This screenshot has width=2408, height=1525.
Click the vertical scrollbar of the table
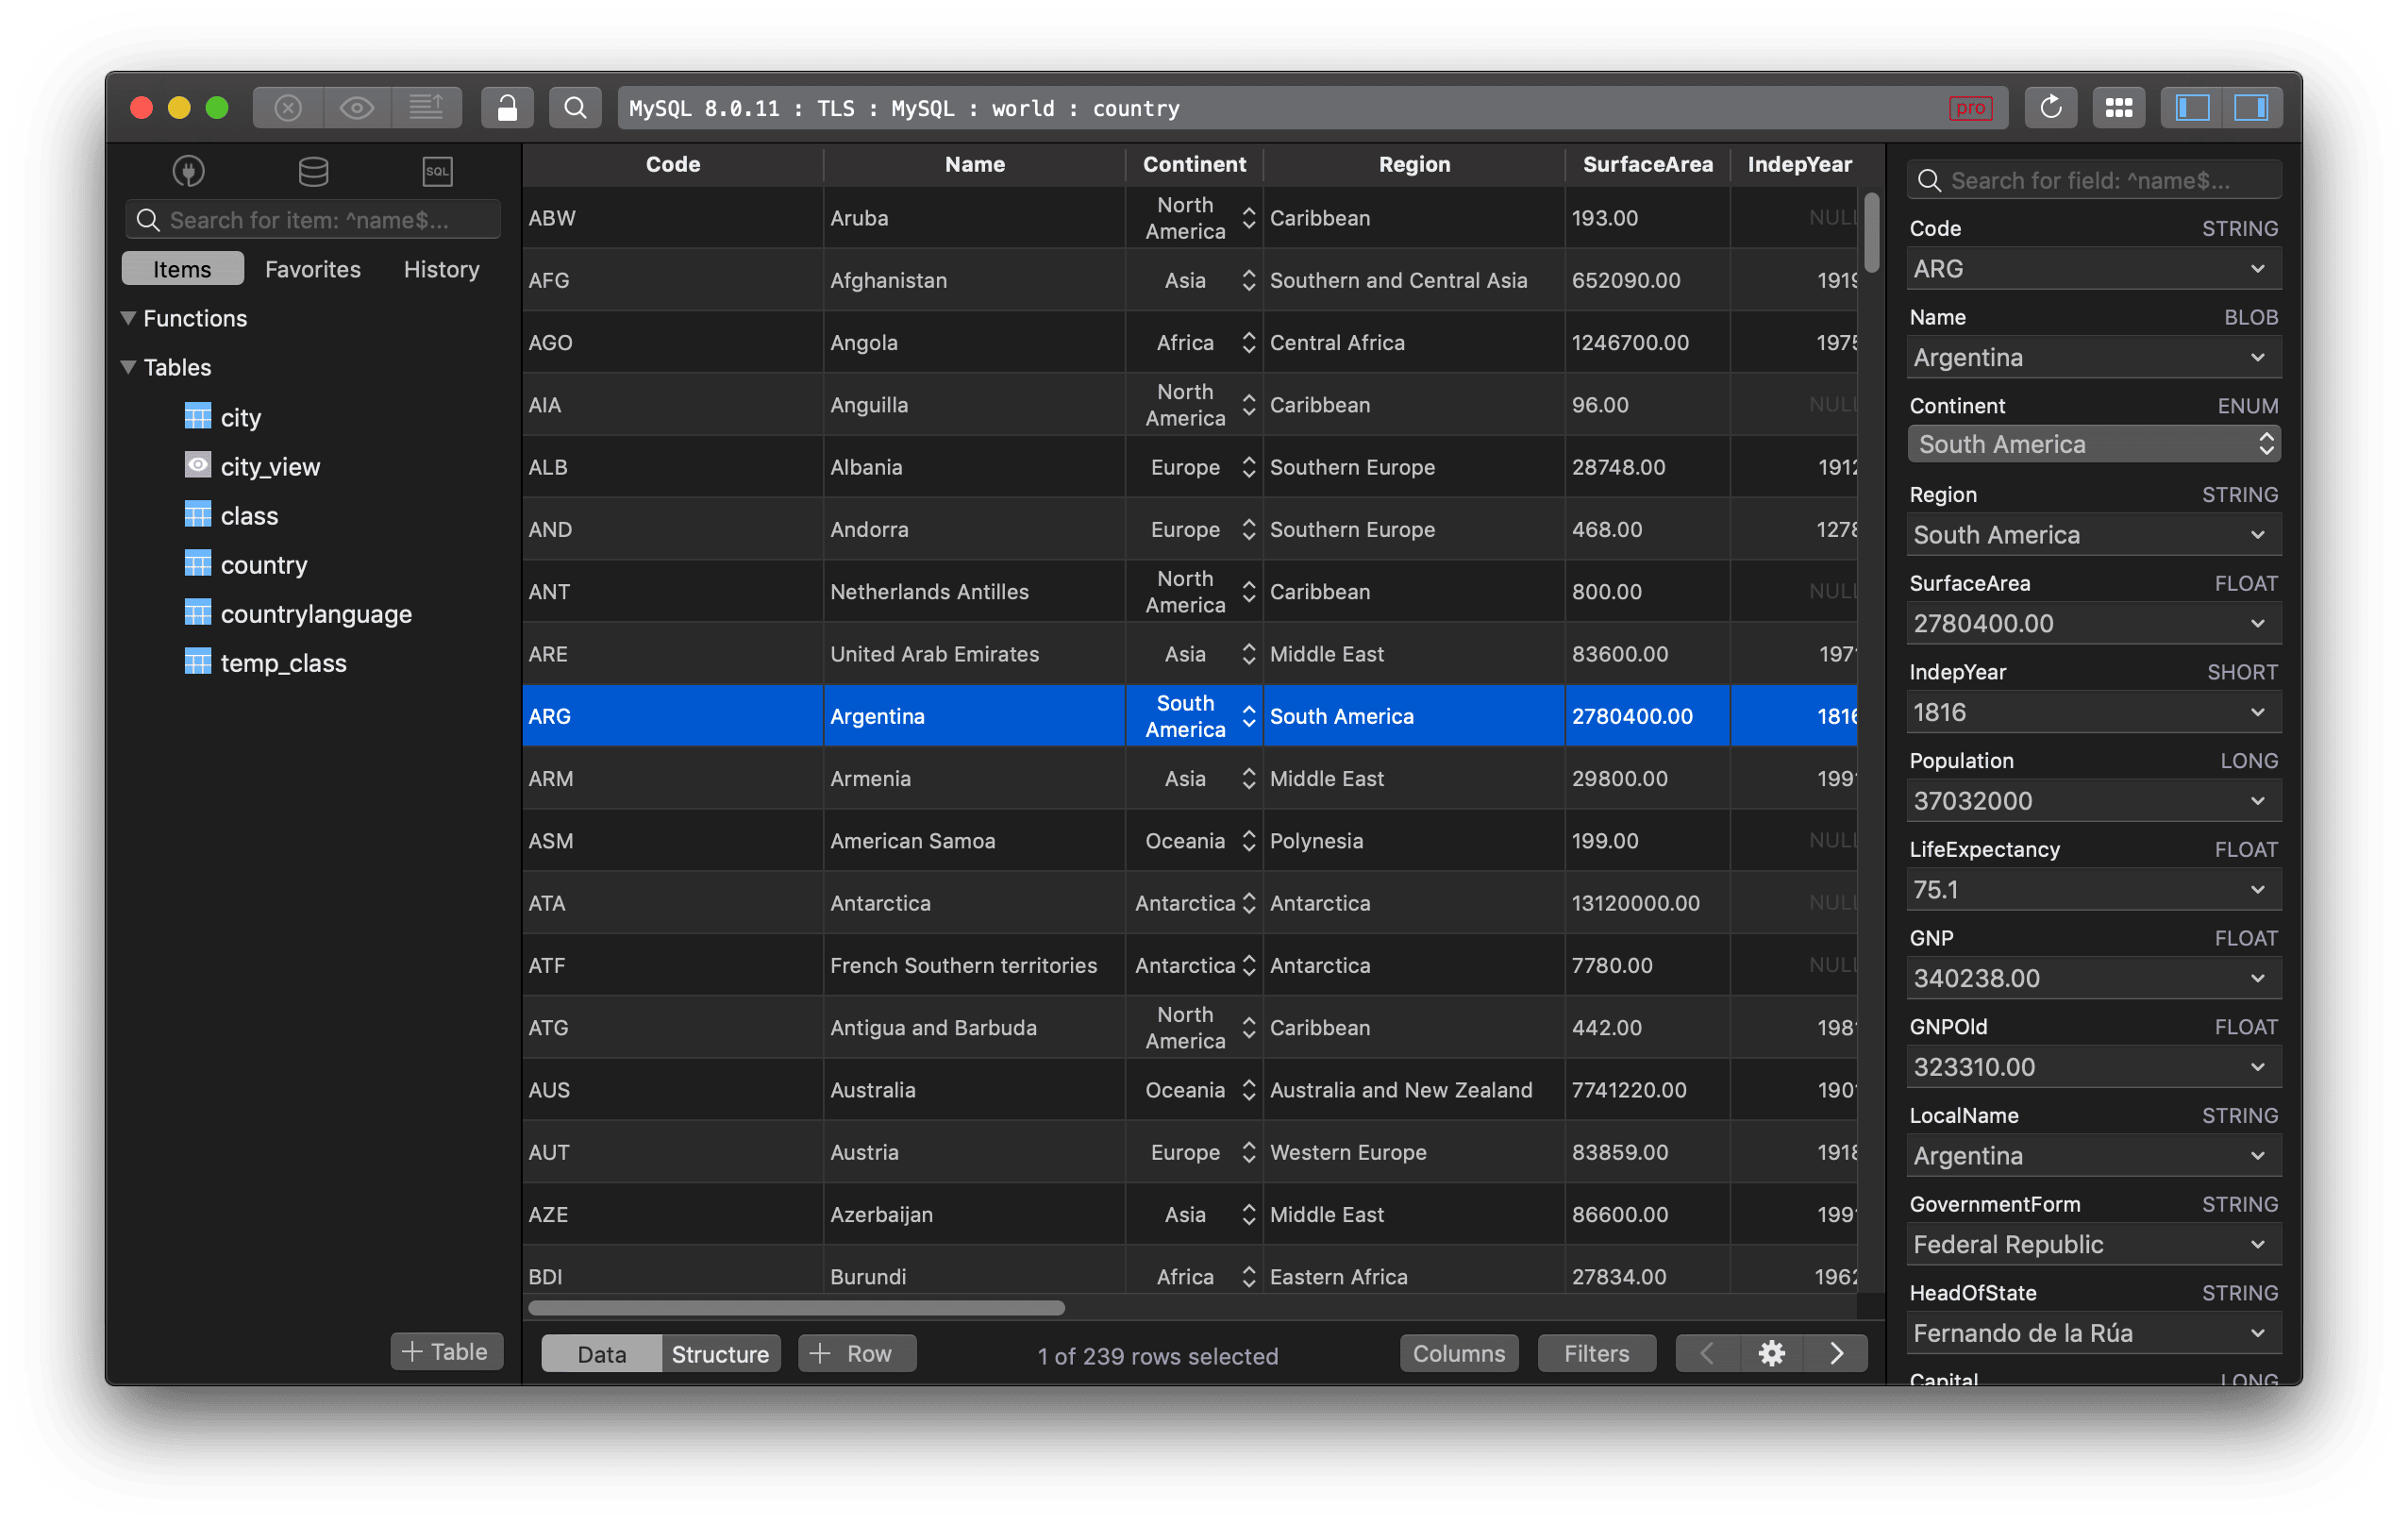tap(1872, 232)
